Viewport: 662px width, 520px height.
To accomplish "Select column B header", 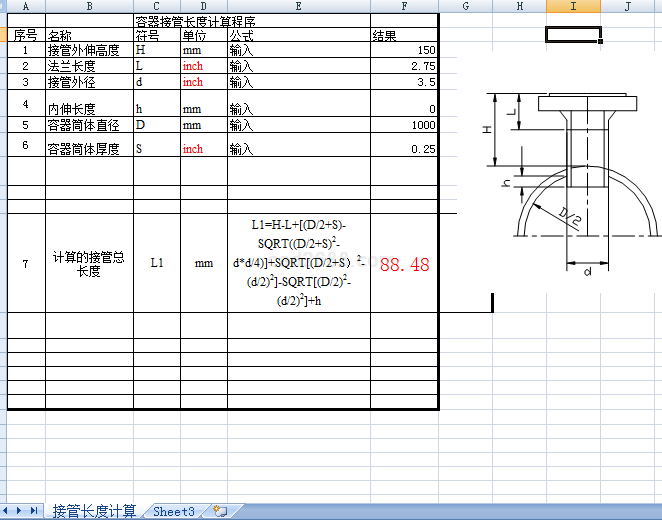I will click(89, 7).
